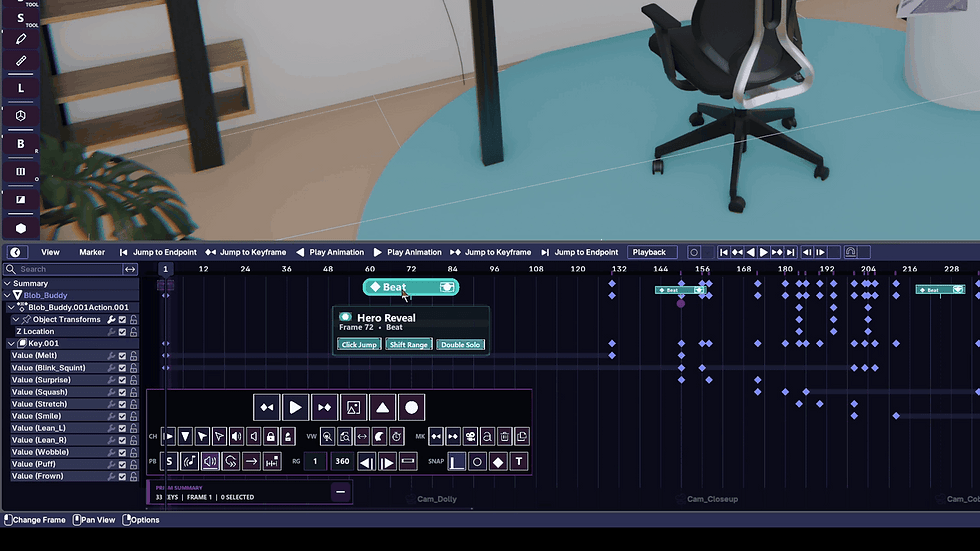Screen dimensions: 980x551
Task: Click left Jump to Endpoint header item
Action: pos(158,252)
